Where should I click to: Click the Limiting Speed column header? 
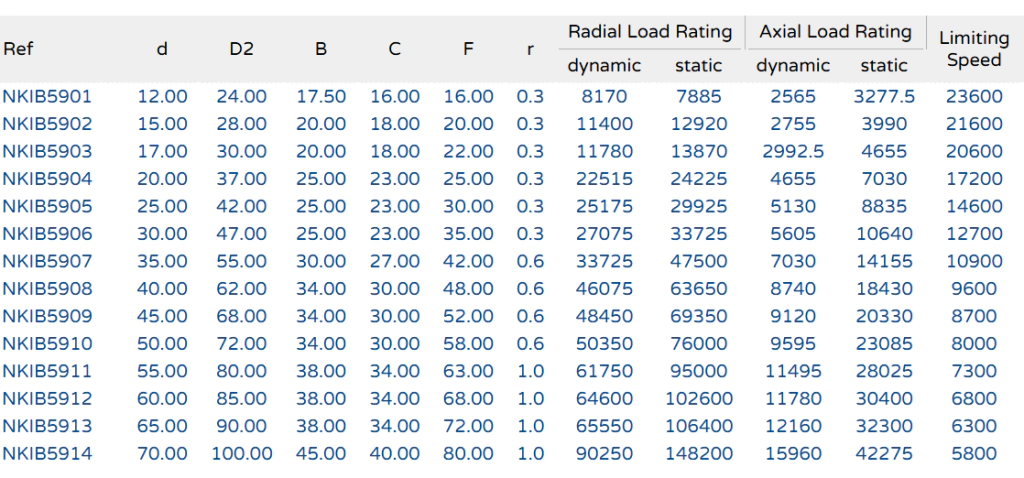pyautogui.click(x=974, y=49)
